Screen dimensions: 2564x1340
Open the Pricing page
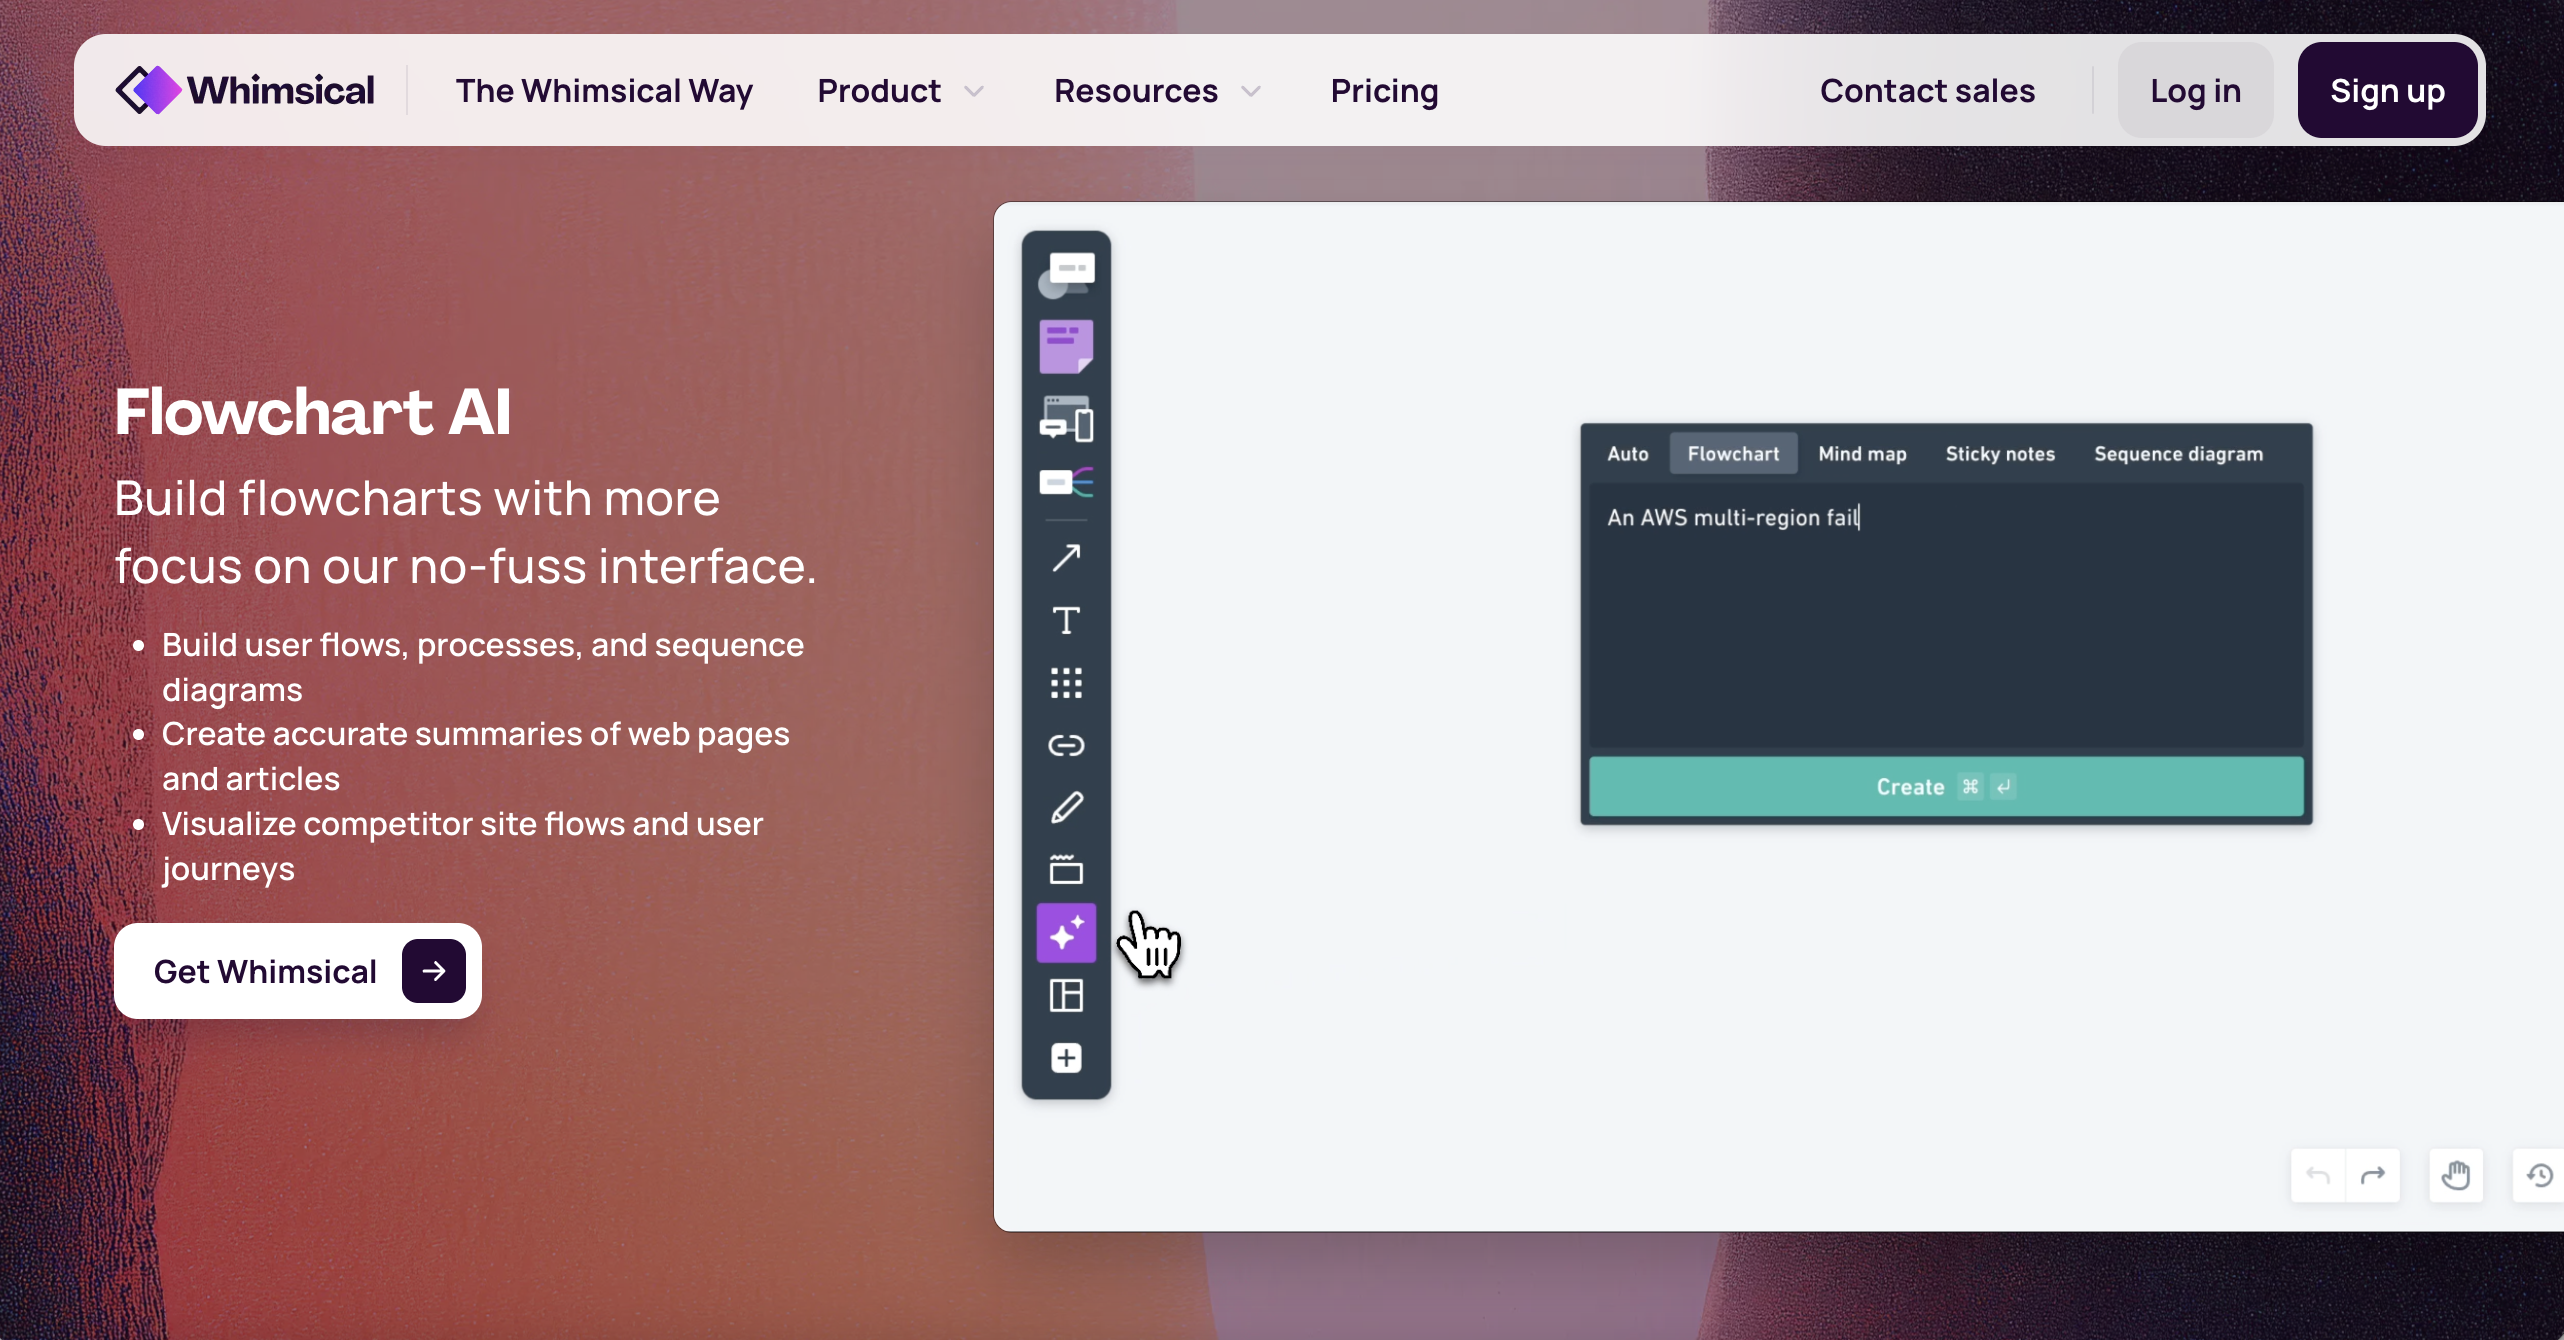[1384, 91]
